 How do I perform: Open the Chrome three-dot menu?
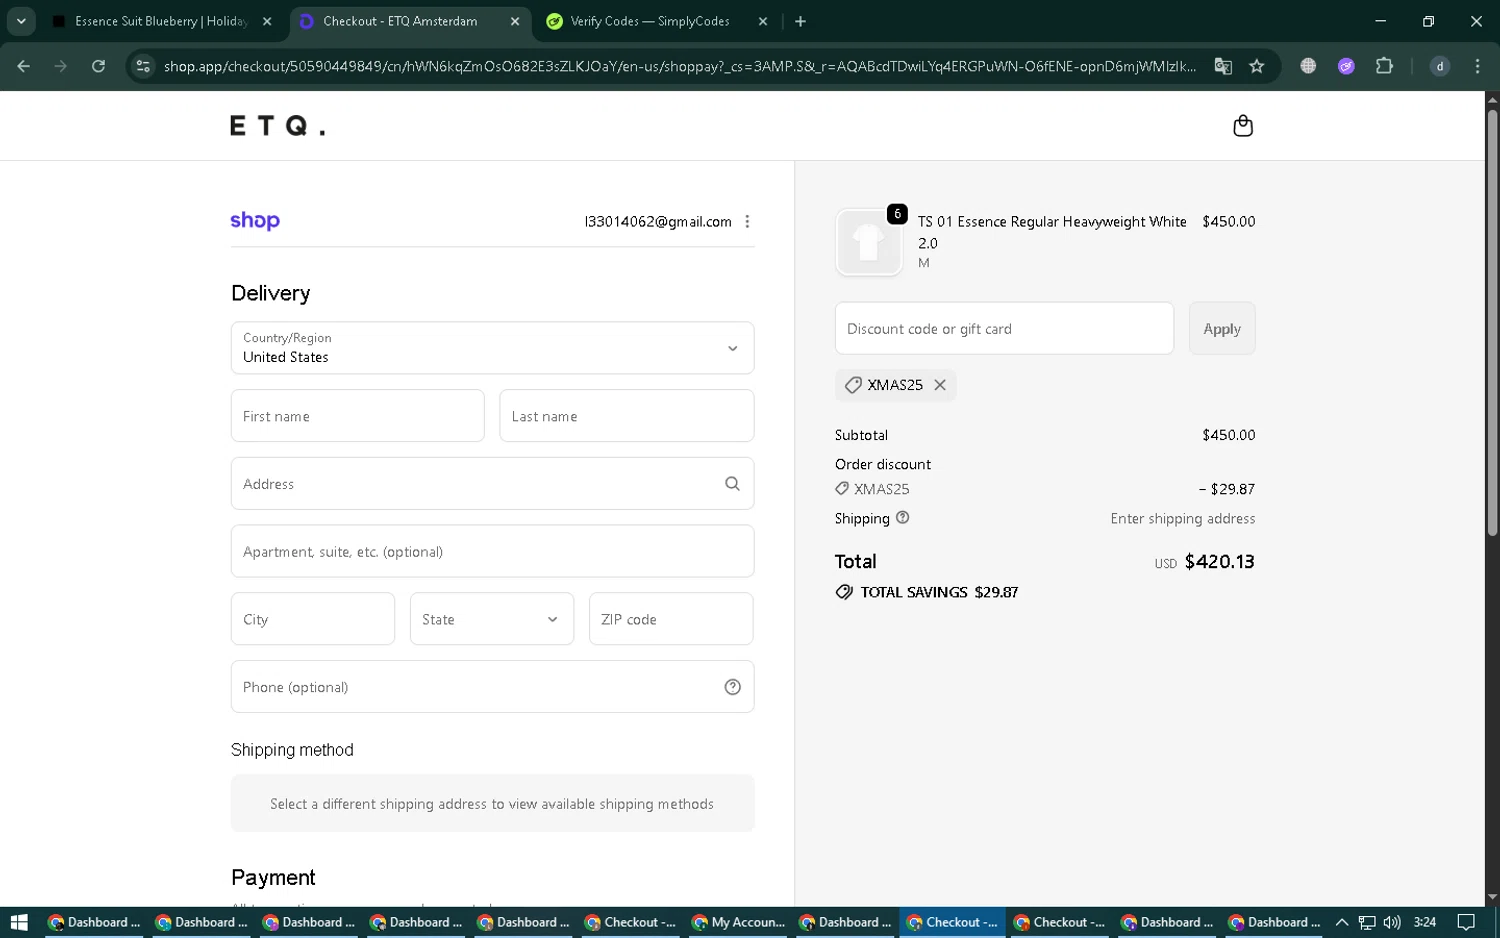click(1477, 66)
